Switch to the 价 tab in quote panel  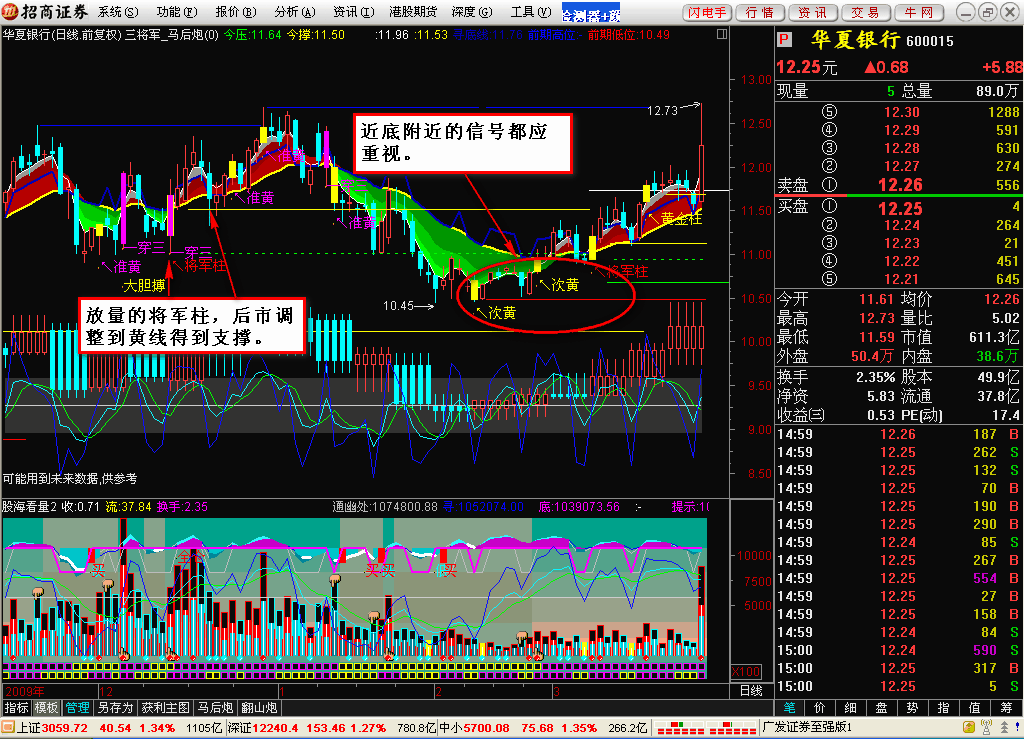[820, 708]
